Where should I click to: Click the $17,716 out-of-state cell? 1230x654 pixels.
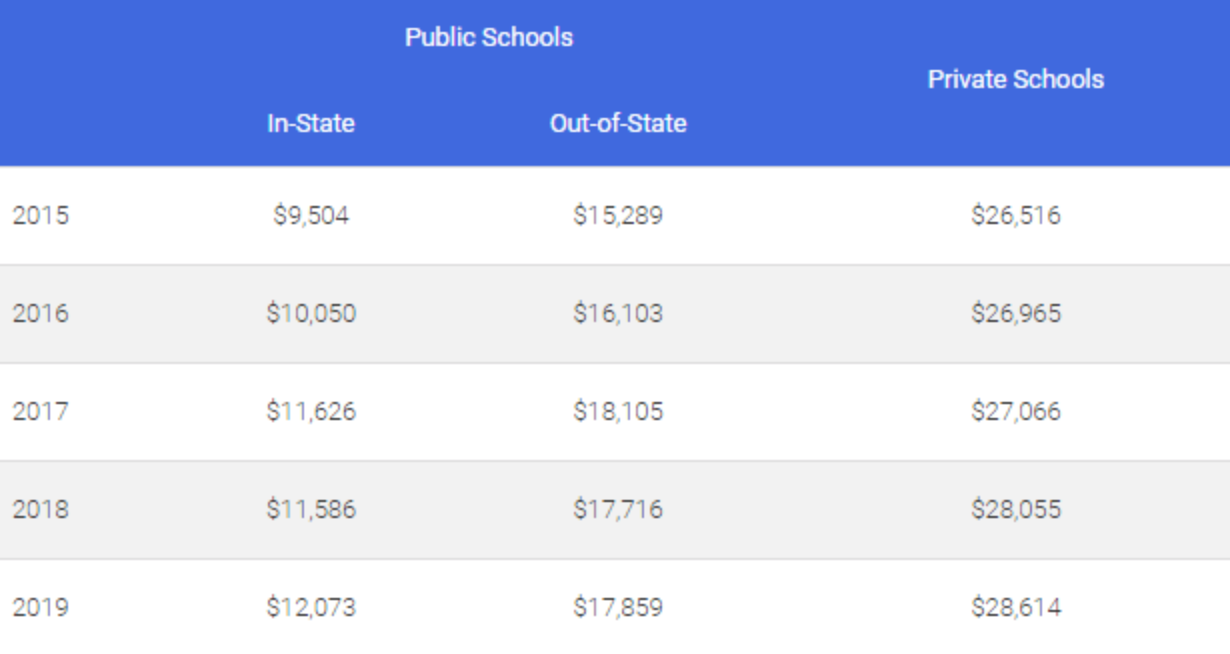[618, 510]
